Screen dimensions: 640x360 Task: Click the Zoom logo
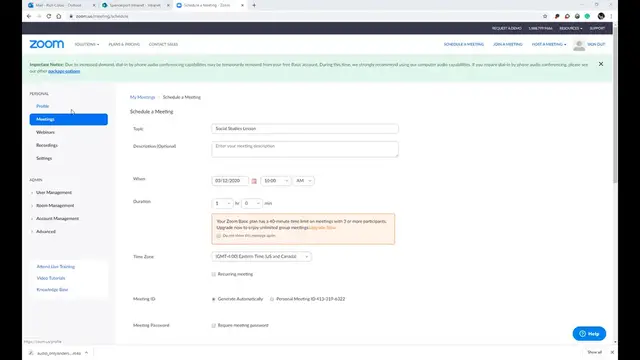(47, 44)
